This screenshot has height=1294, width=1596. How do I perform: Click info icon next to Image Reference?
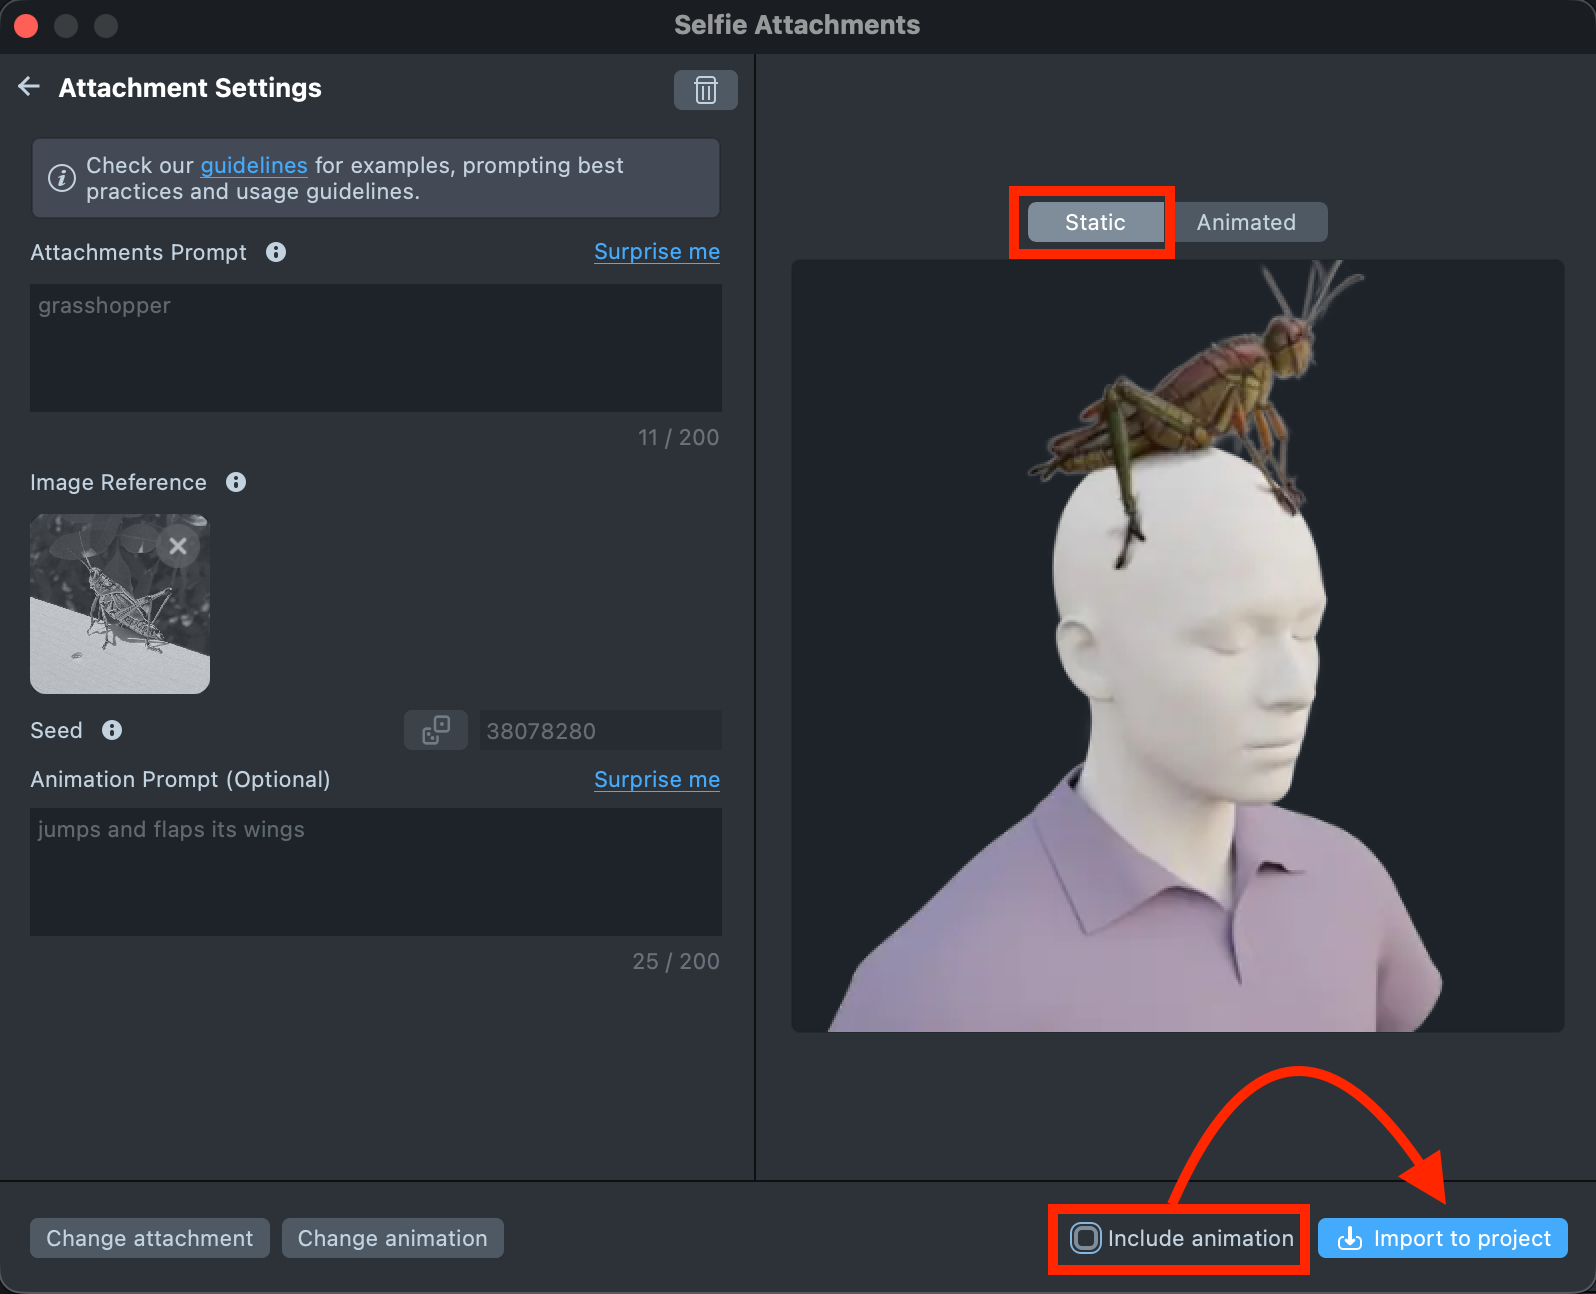[x=236, y=482]
